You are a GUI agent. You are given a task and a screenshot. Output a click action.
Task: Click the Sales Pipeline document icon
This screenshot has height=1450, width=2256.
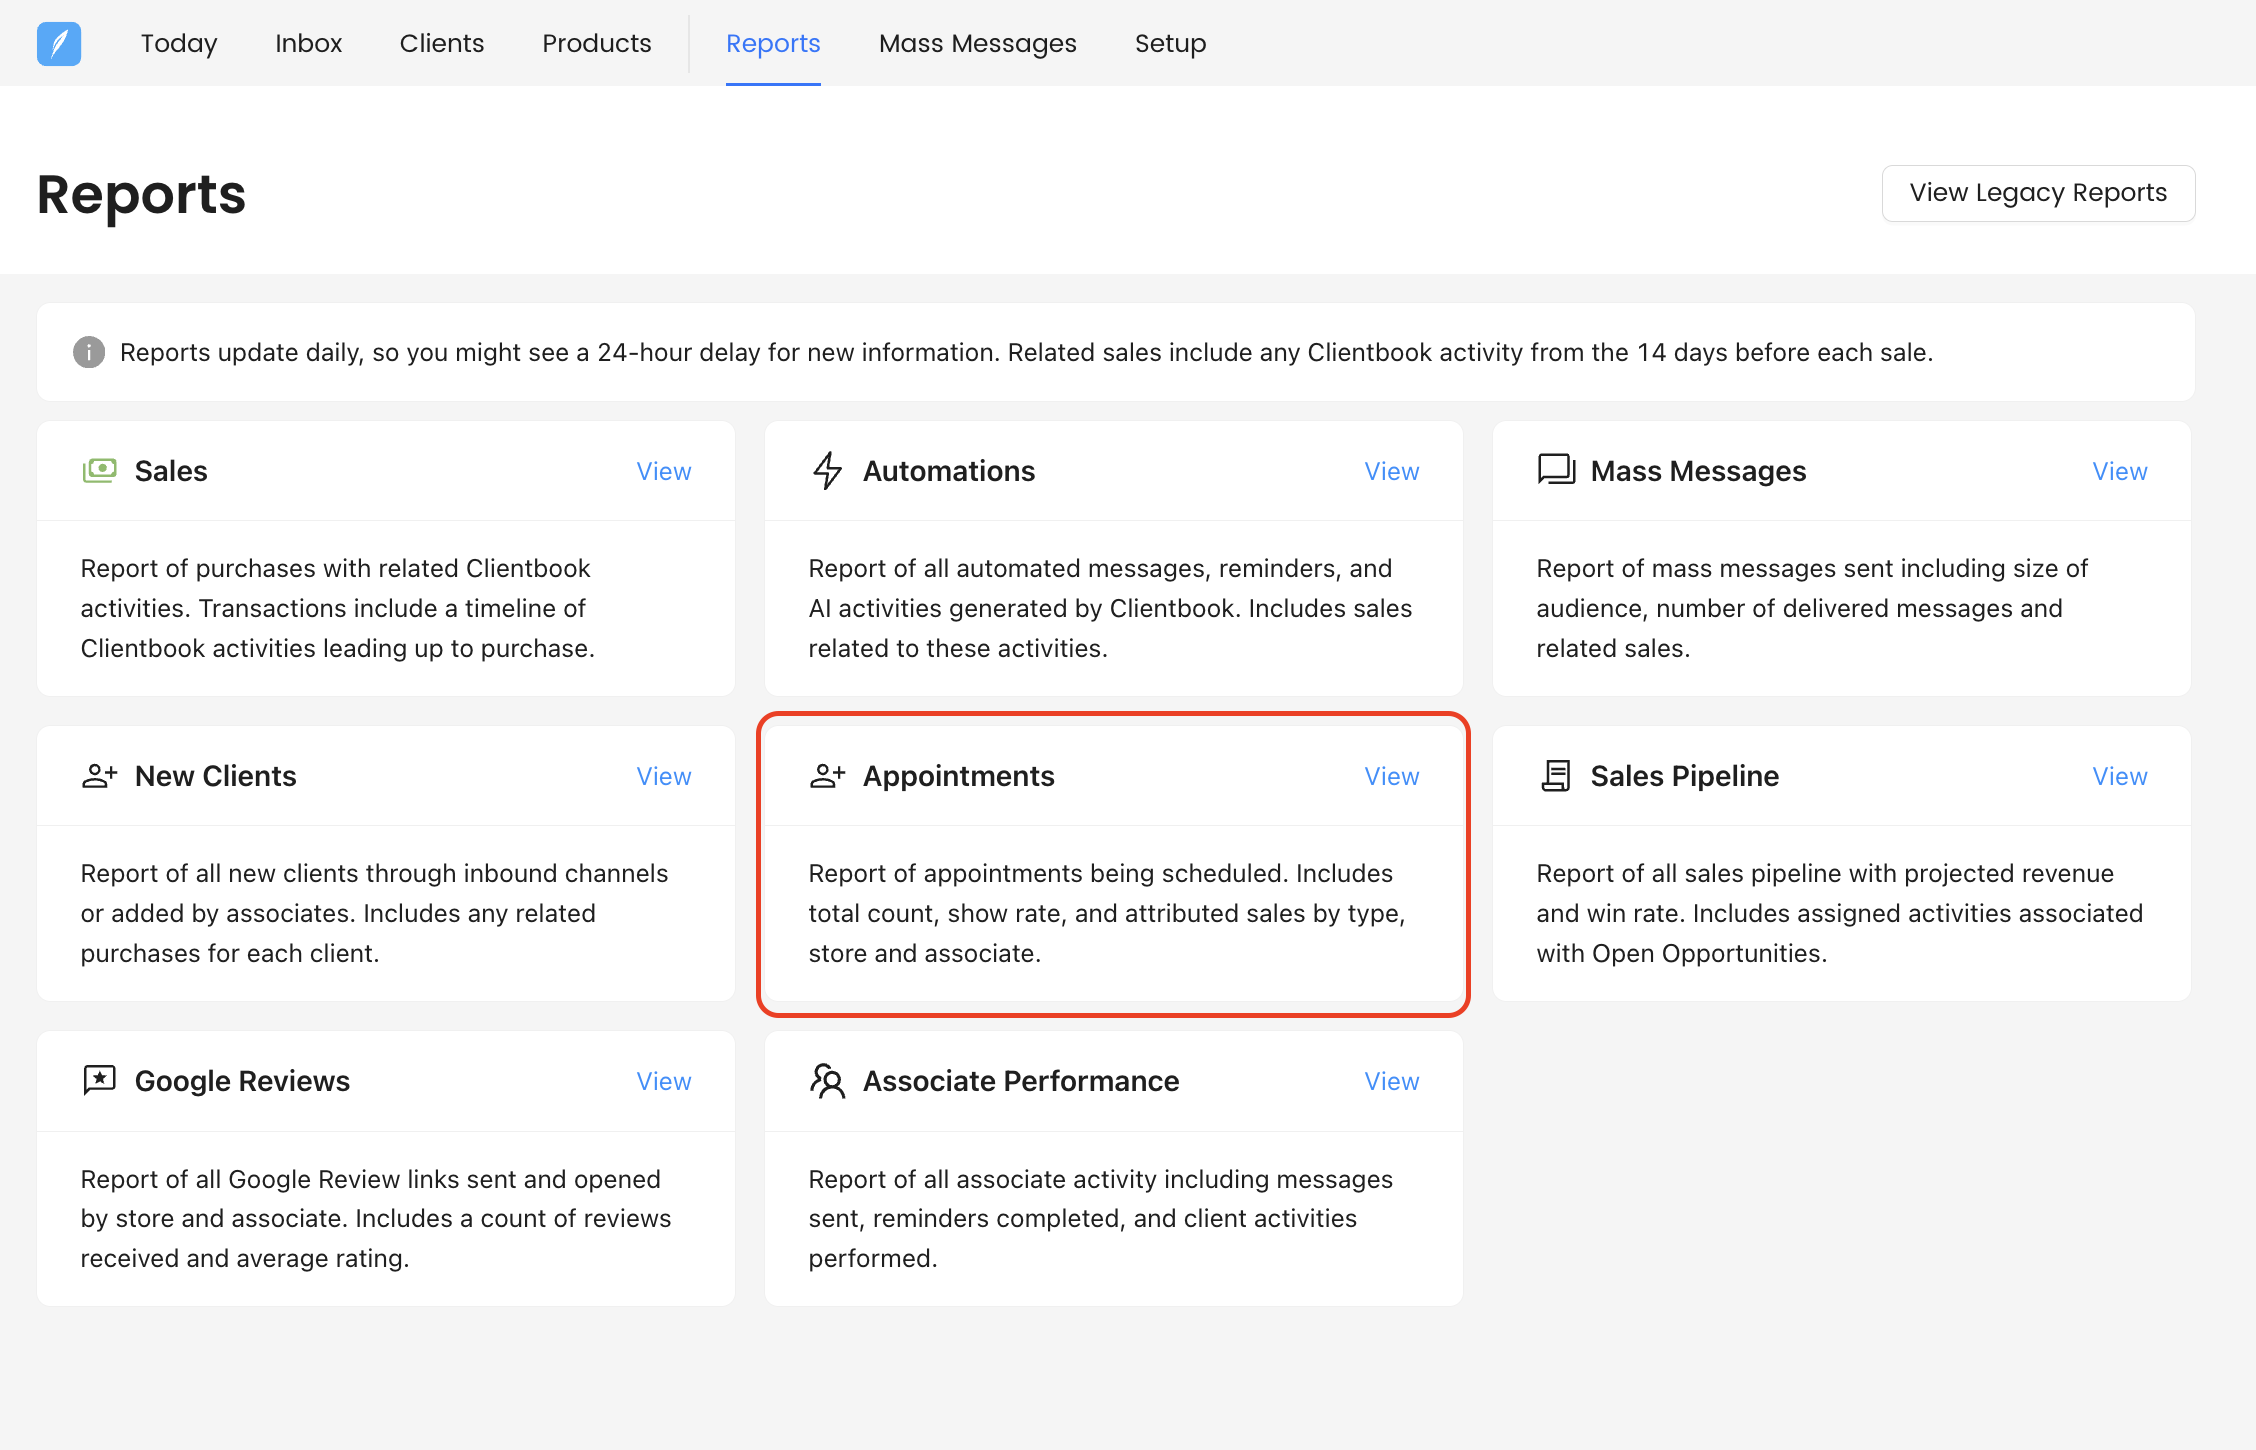(x=1555, y=775)
